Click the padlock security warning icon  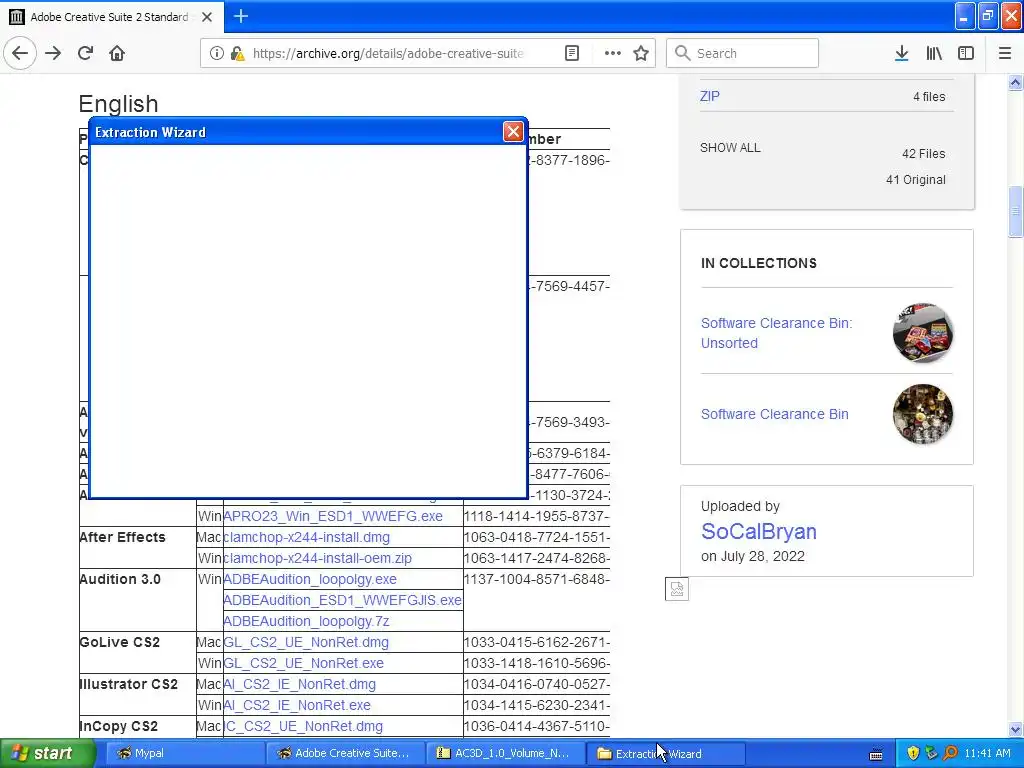[238, 53]
